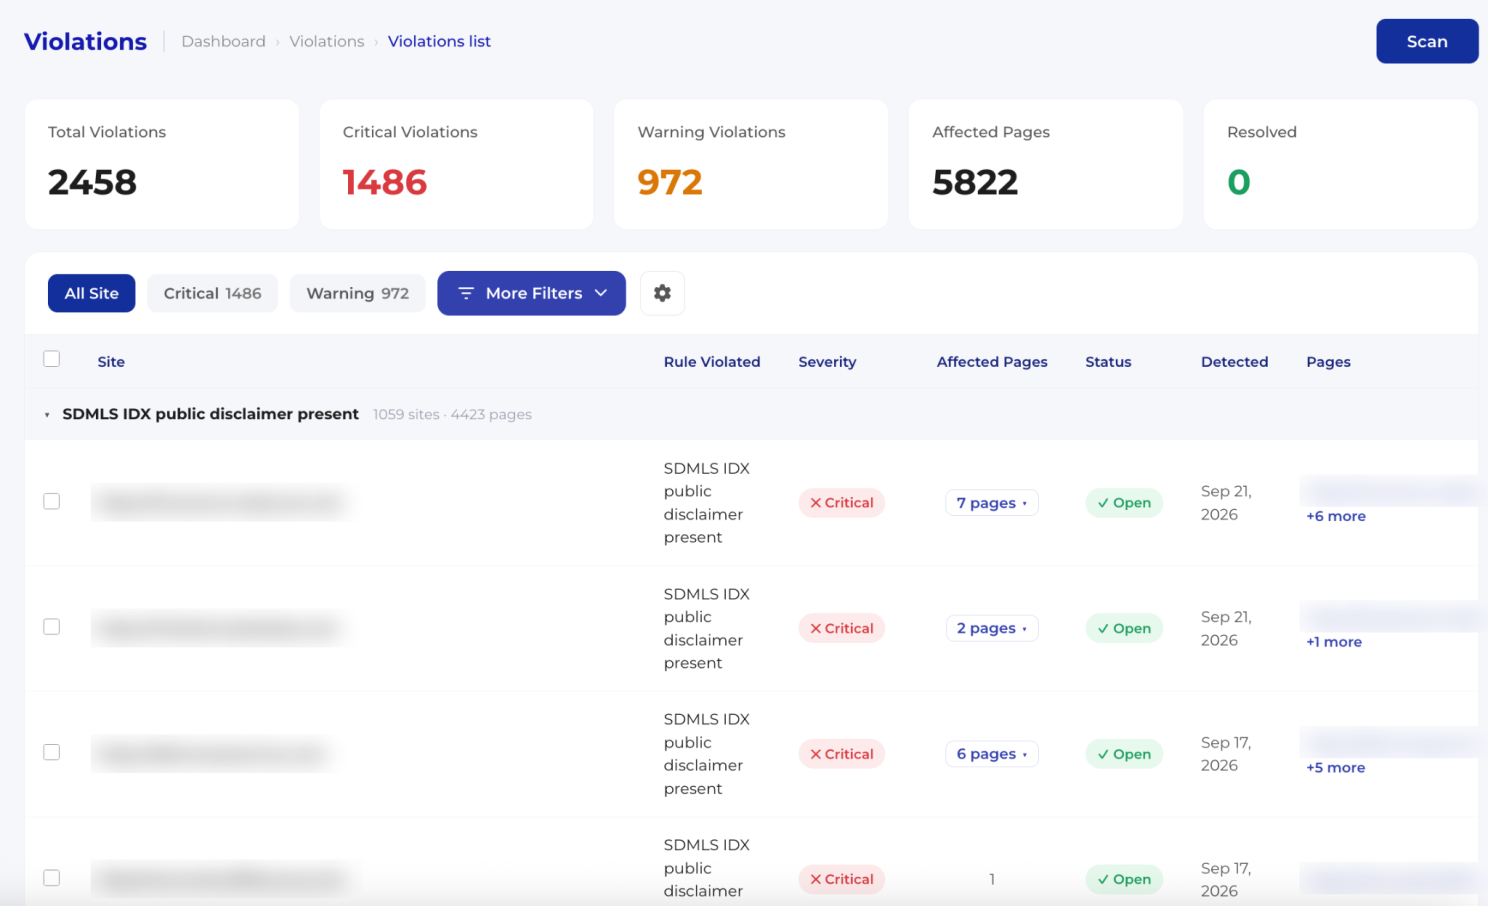Expand the 7 pages dropdown

992,503
